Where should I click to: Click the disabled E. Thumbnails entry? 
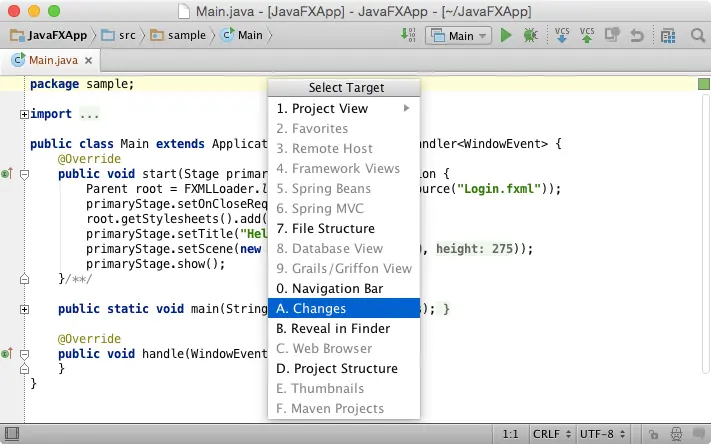(x=344, y=388)
